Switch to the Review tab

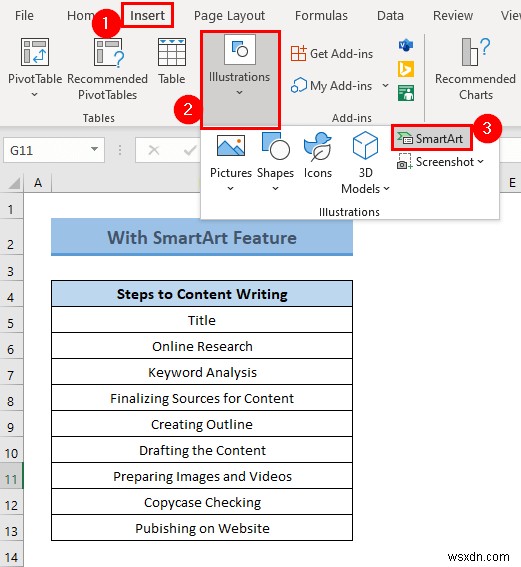(453, 16)
